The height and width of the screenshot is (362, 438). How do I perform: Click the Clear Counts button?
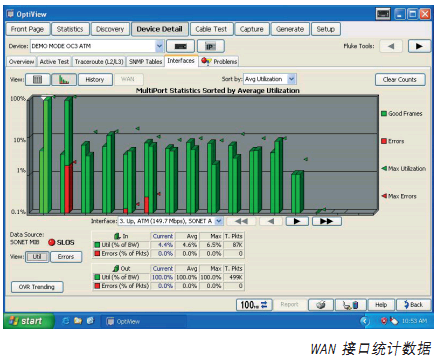point(400,80)
